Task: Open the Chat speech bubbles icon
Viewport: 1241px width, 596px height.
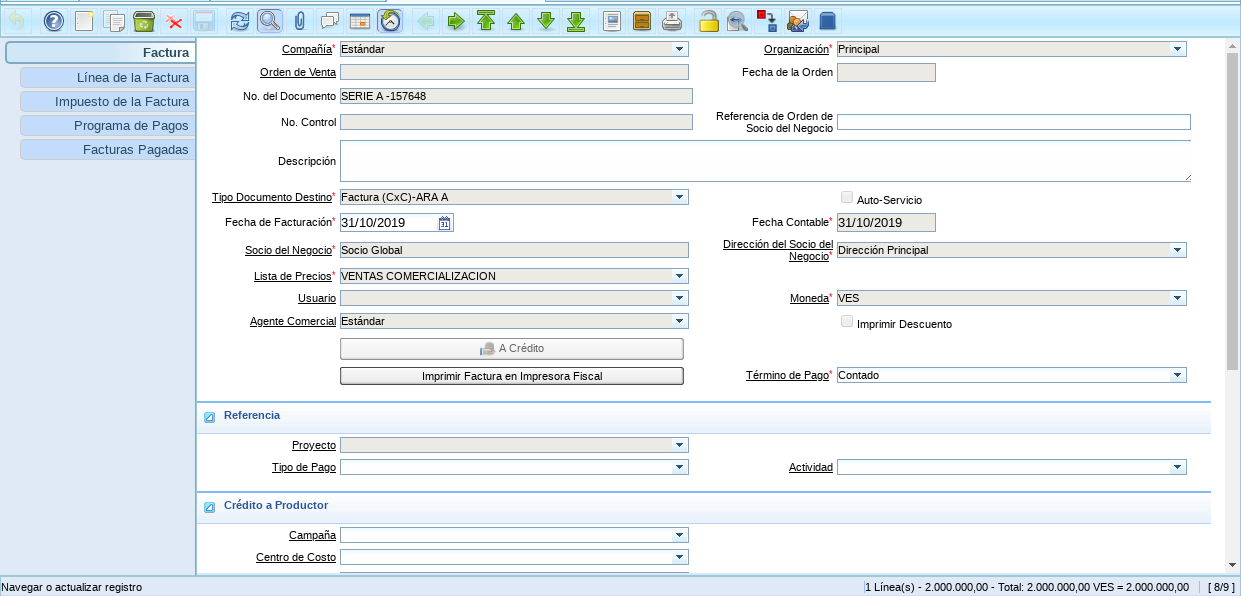Action: (329, 21)
